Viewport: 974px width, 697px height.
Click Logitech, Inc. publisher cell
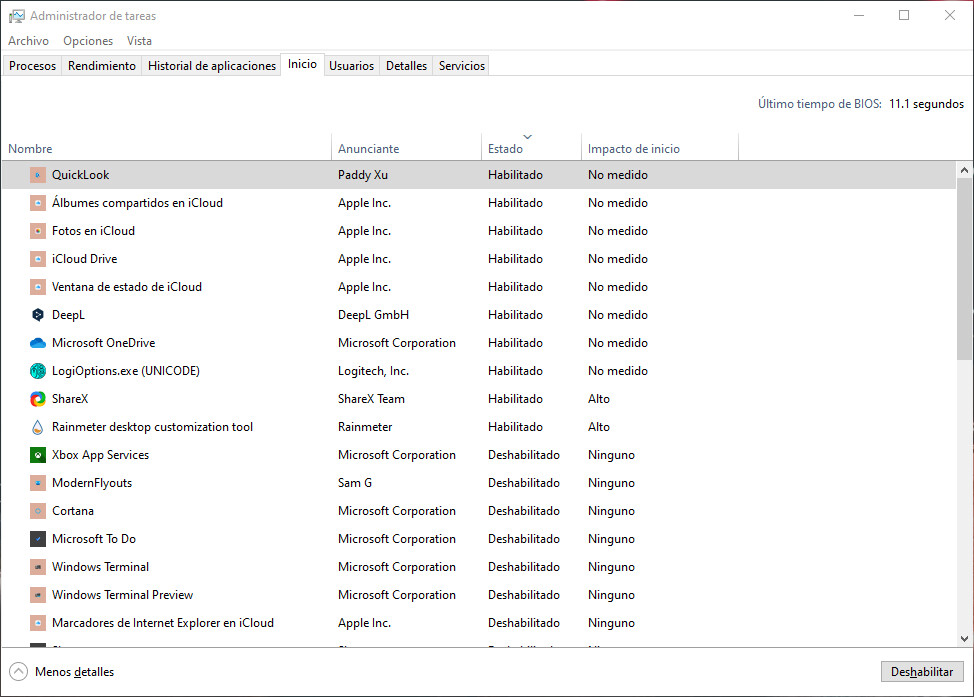click(373, 371)
